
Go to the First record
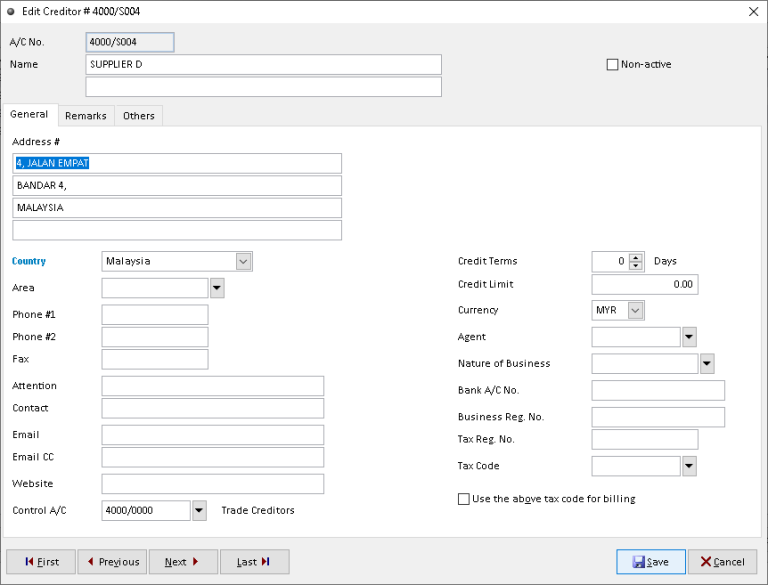[41, 561]
